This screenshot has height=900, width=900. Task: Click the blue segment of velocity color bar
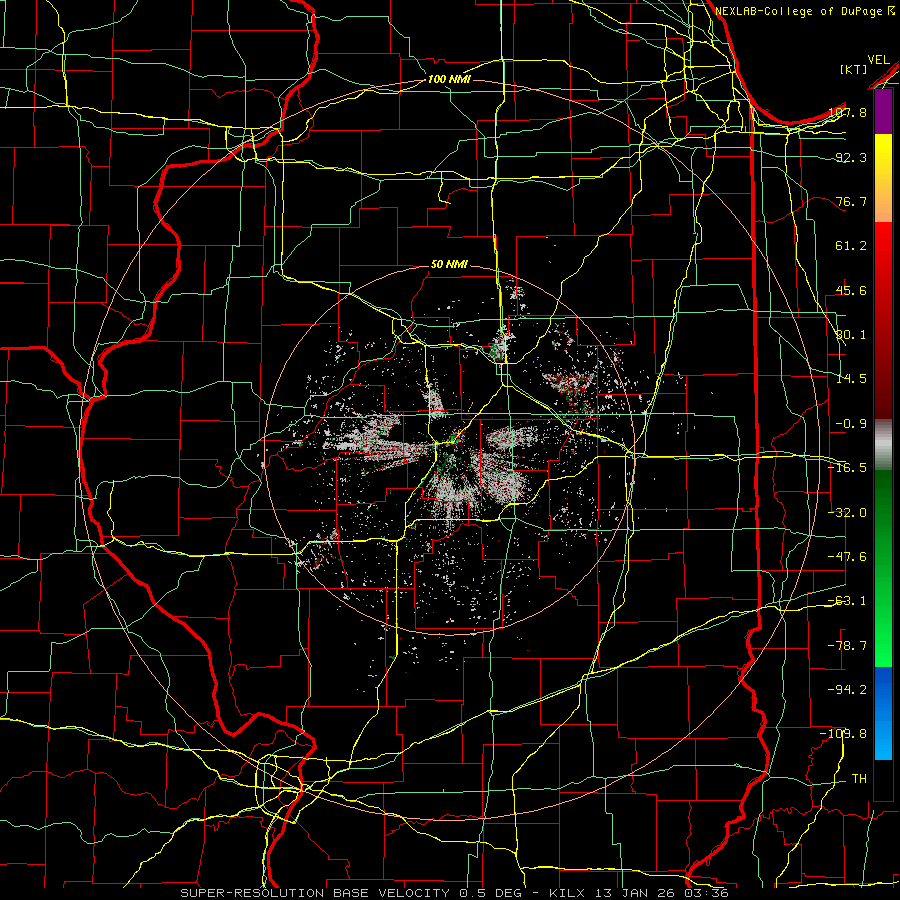[883, 713]
